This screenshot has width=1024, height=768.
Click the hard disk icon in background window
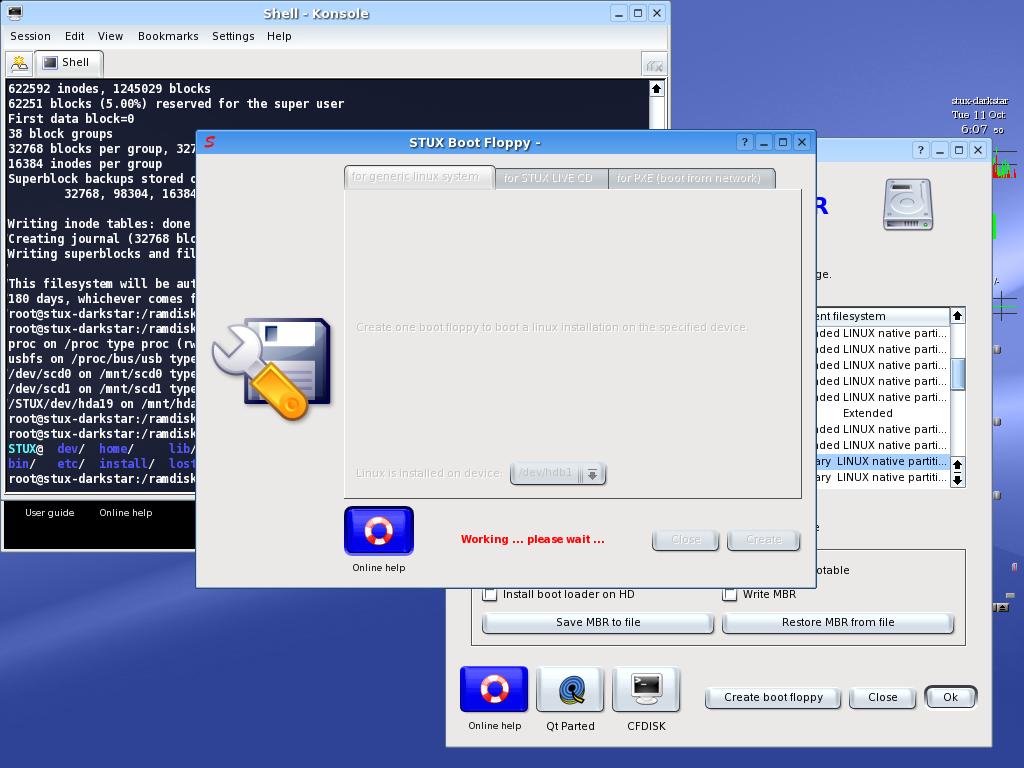tap(908, 204)
